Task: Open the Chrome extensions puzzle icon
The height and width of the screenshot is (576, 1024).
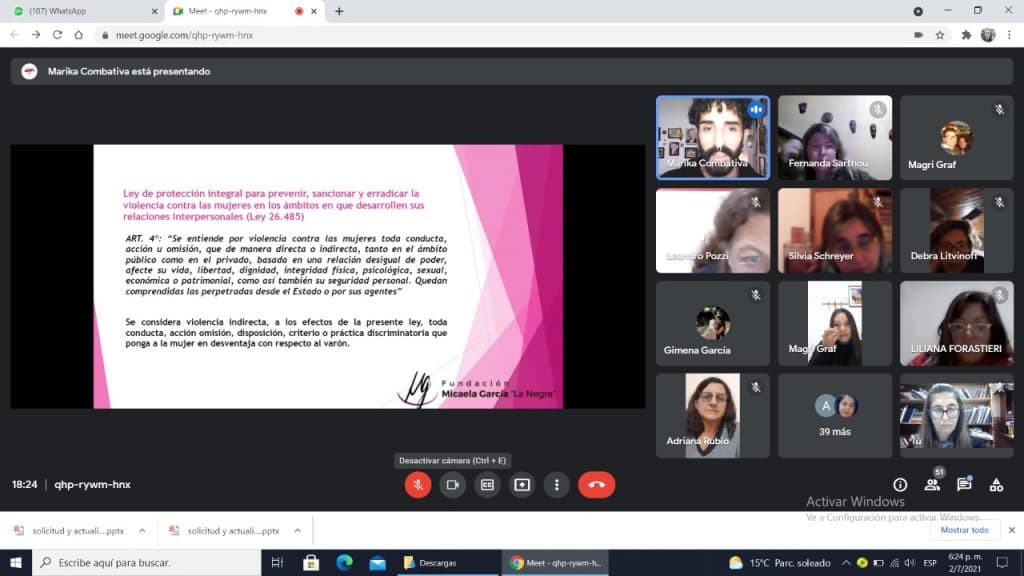Action: 966,35
